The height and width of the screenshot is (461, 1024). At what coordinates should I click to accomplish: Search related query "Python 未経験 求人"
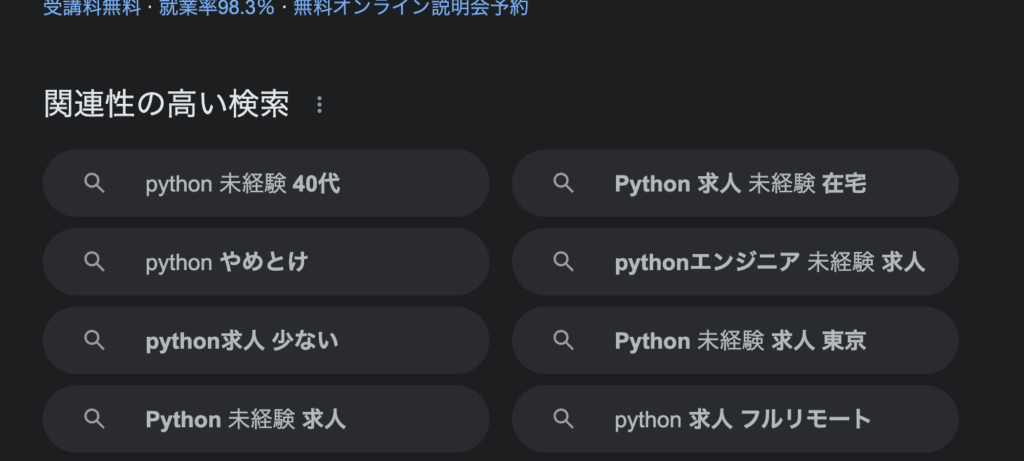pyautogui.click(x=246, y=419)
